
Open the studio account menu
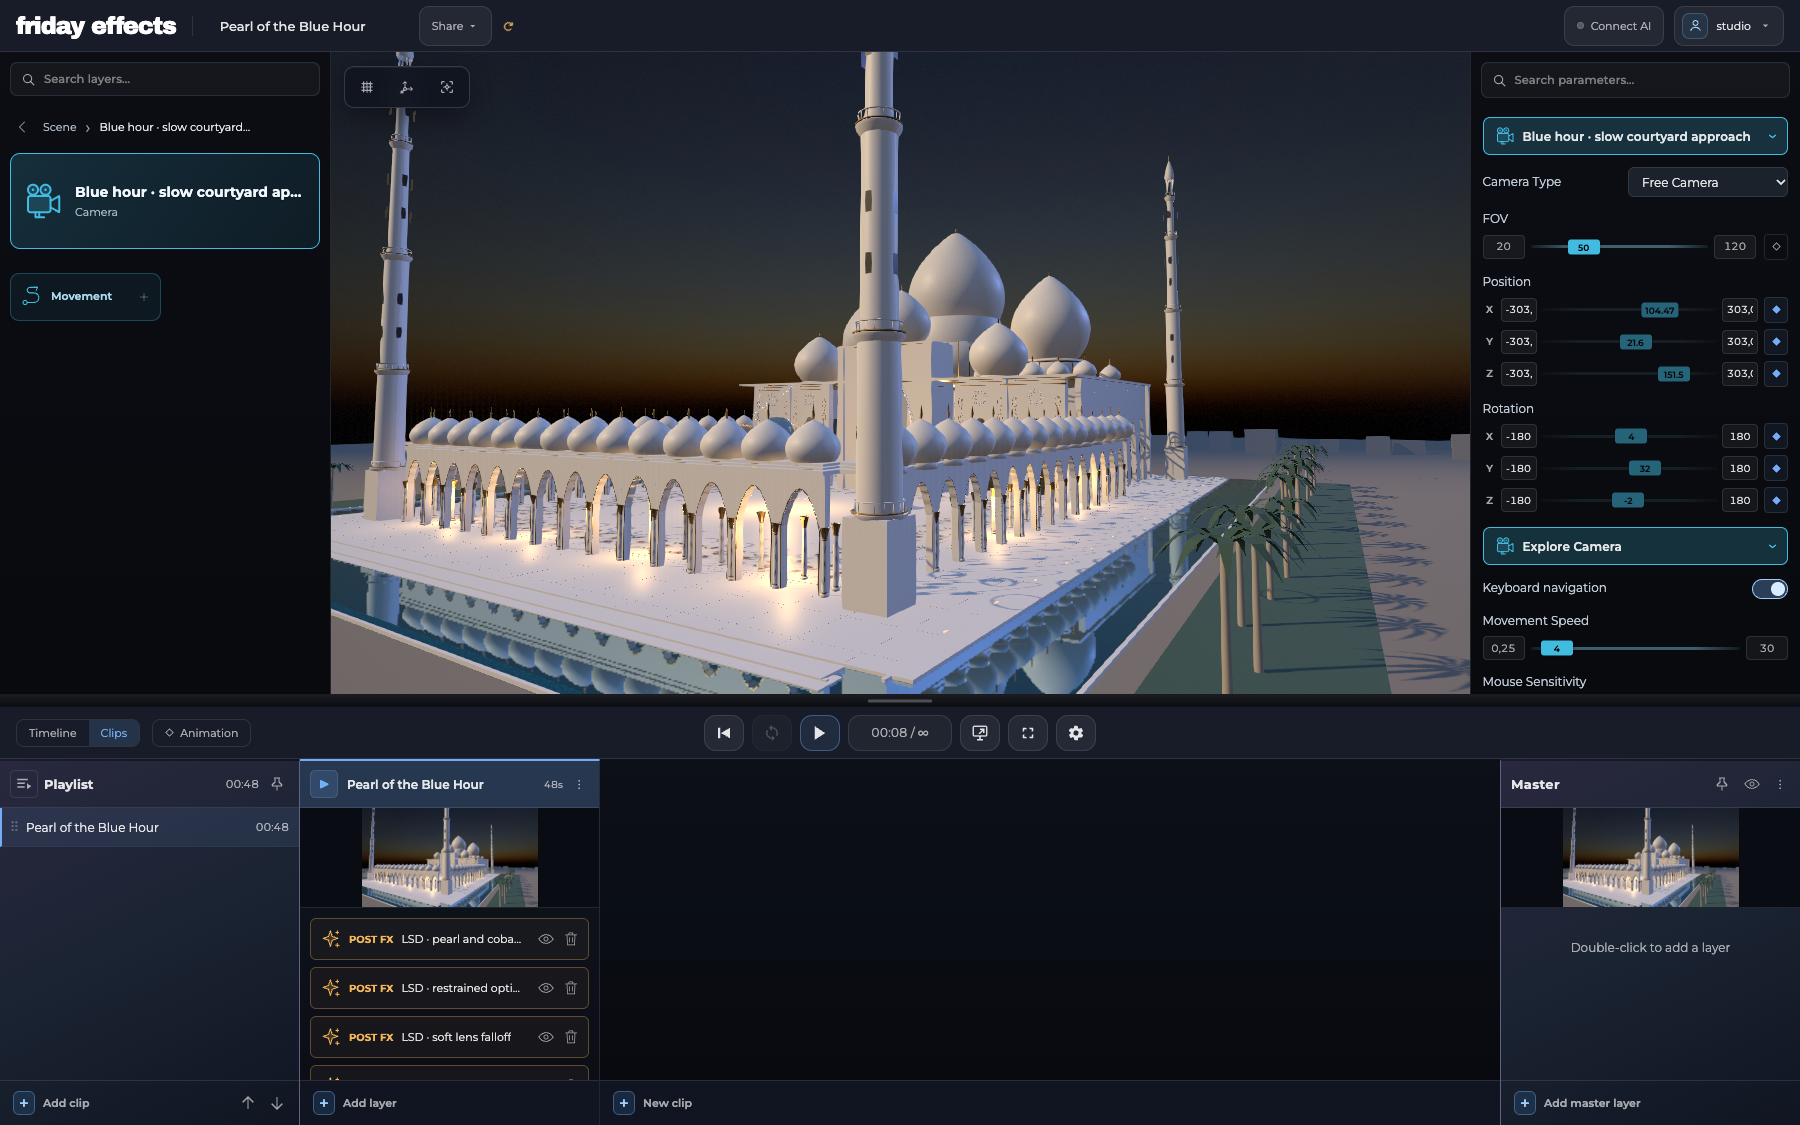(1729, 26)
